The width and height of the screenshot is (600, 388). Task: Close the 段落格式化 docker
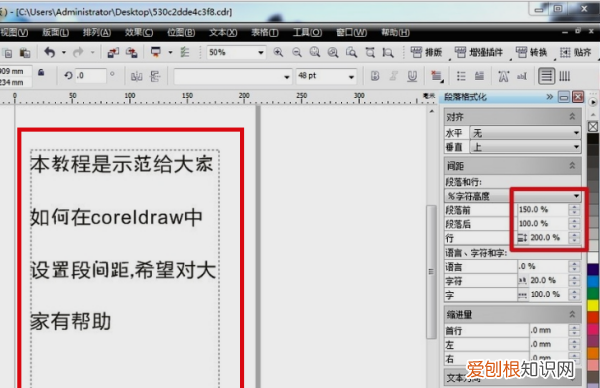click(x=578, y=97)
